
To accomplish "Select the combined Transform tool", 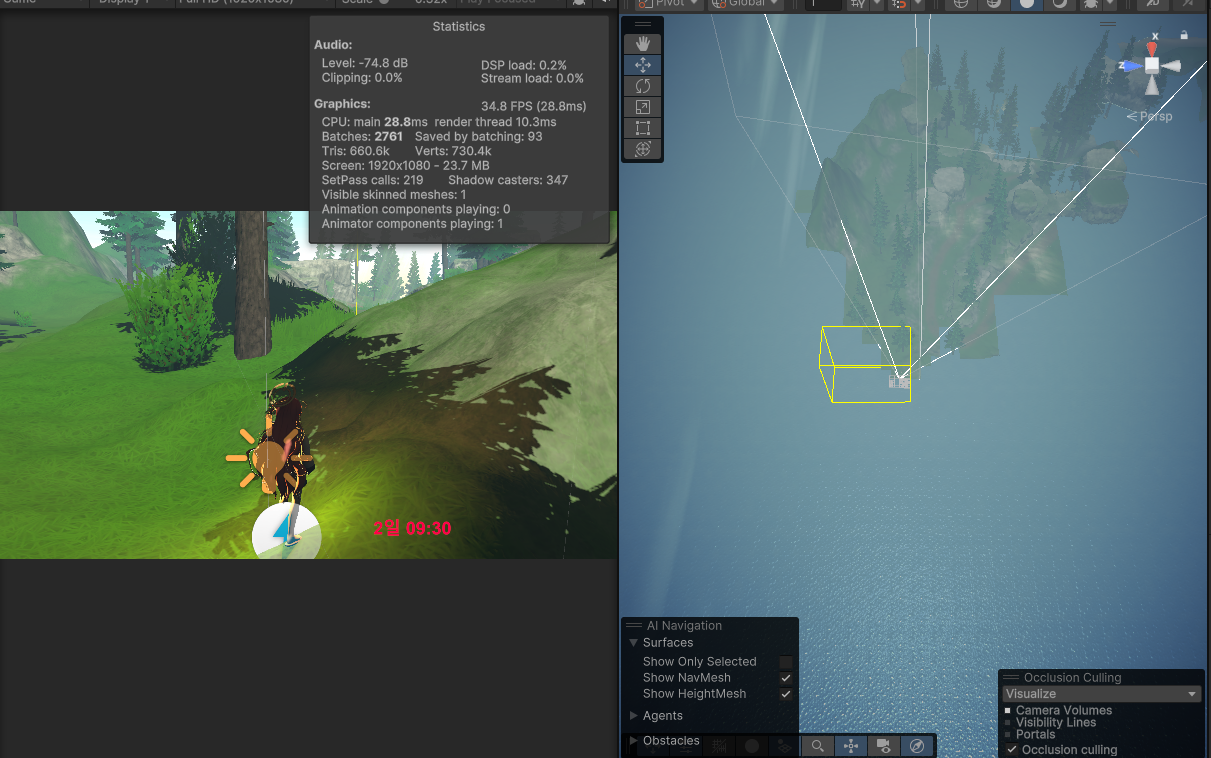I will pyautogui.click(x=643, y=149).
